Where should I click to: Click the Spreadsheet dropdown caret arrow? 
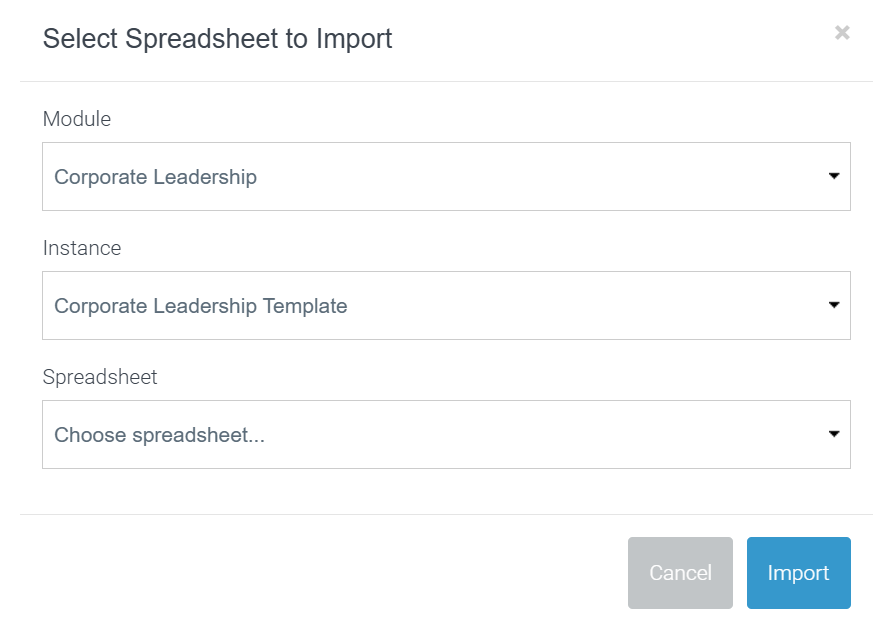click(834, 434)
